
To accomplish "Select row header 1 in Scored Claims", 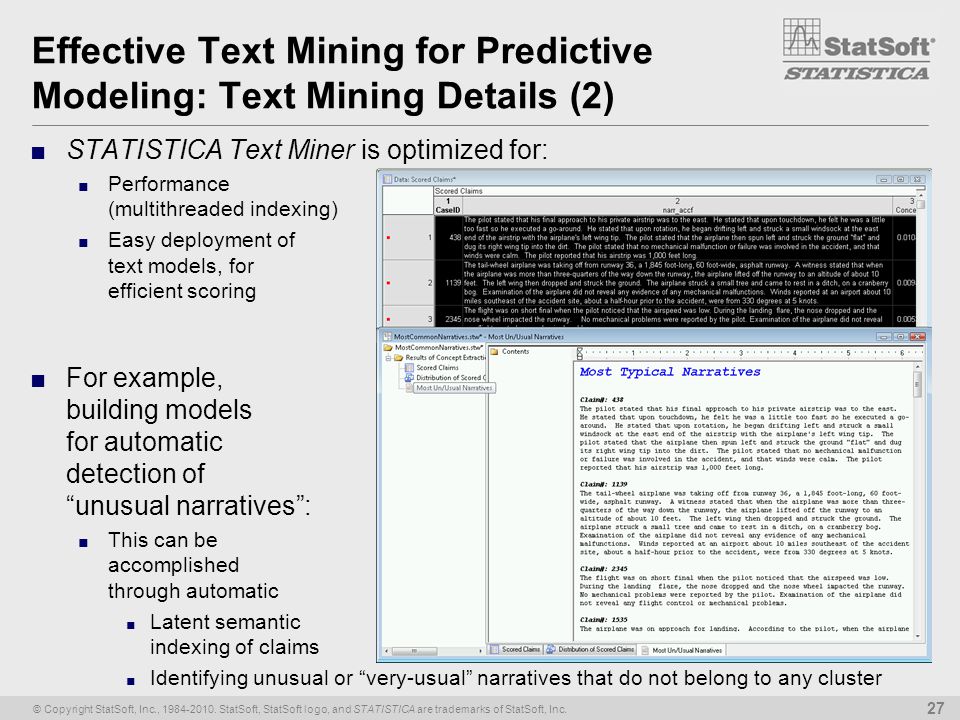I will [x=408, y=238].
